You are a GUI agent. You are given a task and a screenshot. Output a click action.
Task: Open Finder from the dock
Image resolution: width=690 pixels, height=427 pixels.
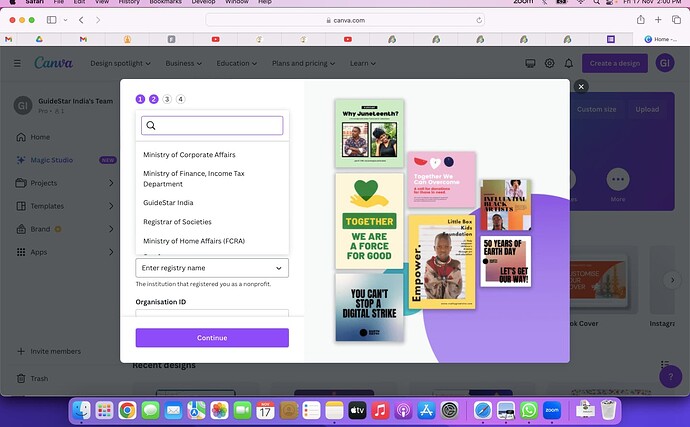click(81, 411)
